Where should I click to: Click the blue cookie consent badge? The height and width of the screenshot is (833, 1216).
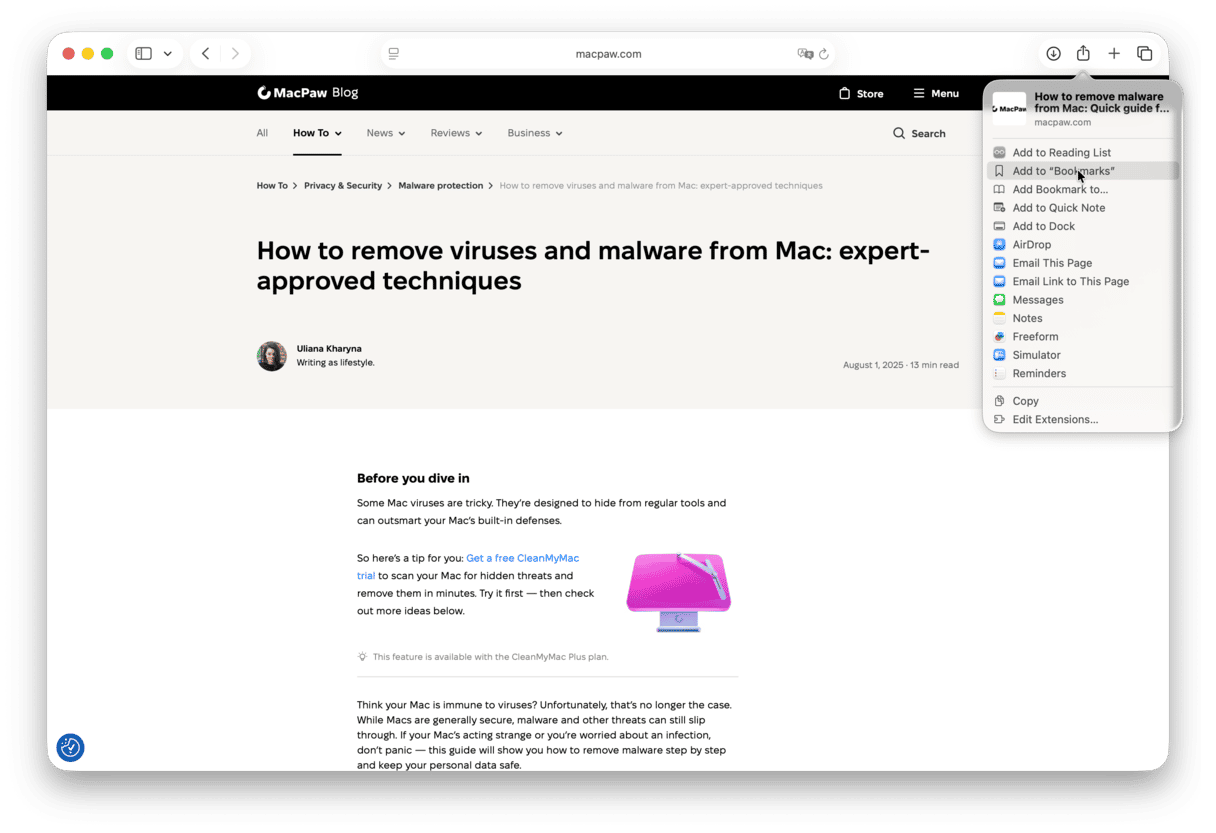click(70, 747)
